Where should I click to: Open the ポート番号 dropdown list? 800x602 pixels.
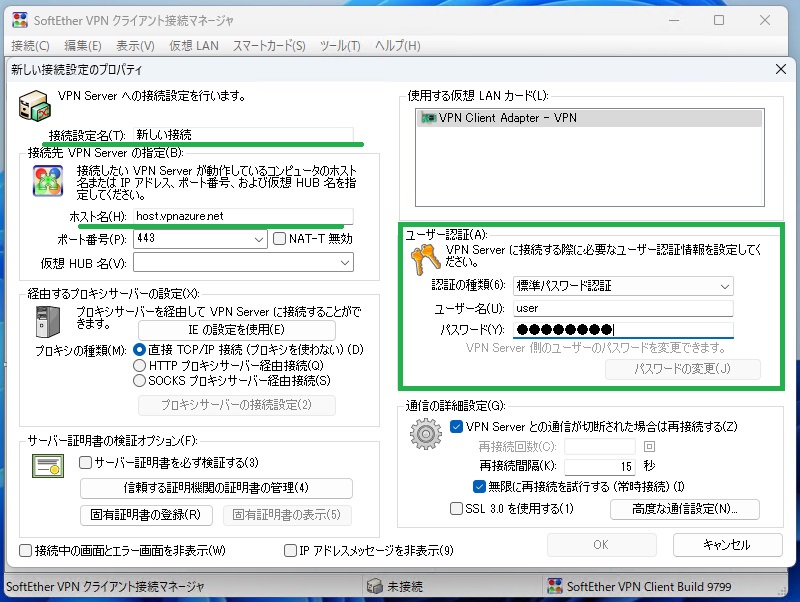pyautogui.click(x=258, y=239)
